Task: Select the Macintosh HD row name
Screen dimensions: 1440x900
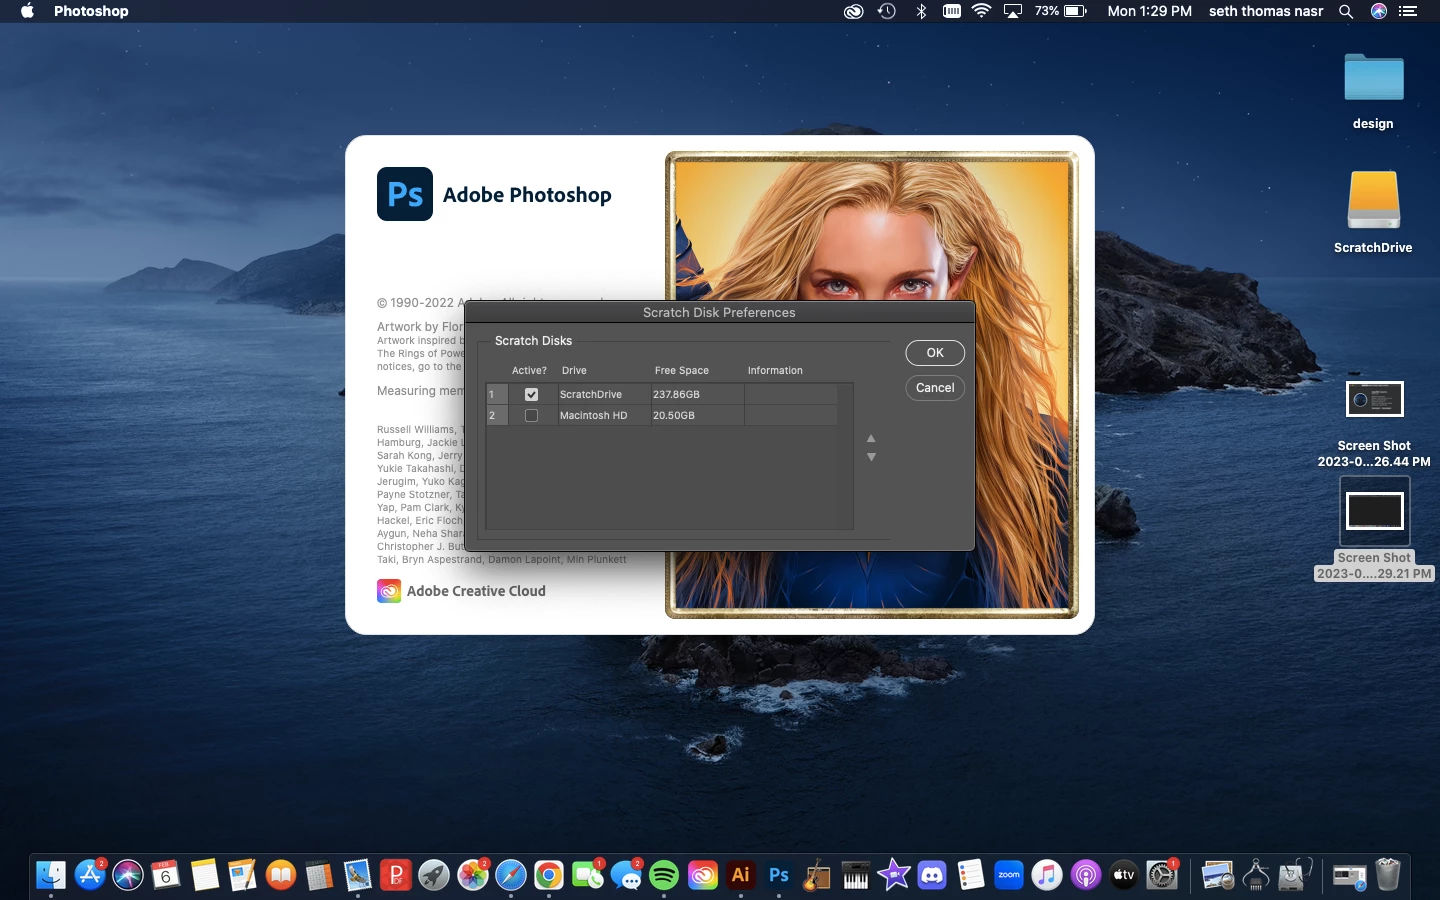Action: (594, 415)
